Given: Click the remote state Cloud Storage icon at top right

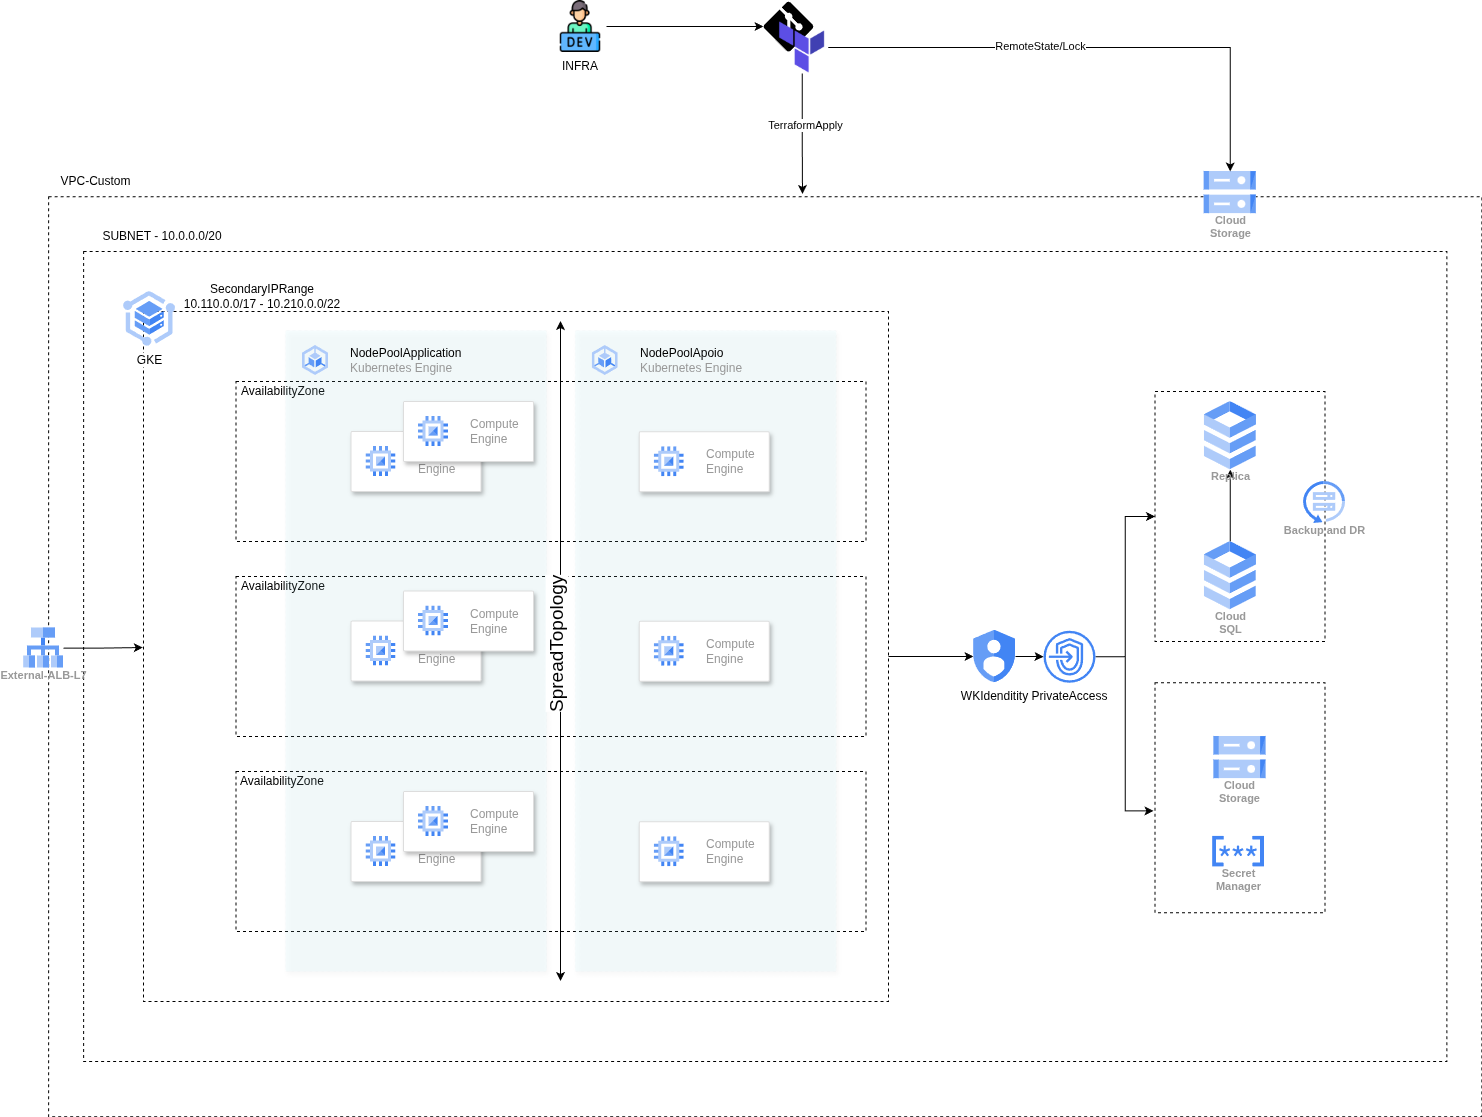Looking at the screenshot, I should point(1229,192).
